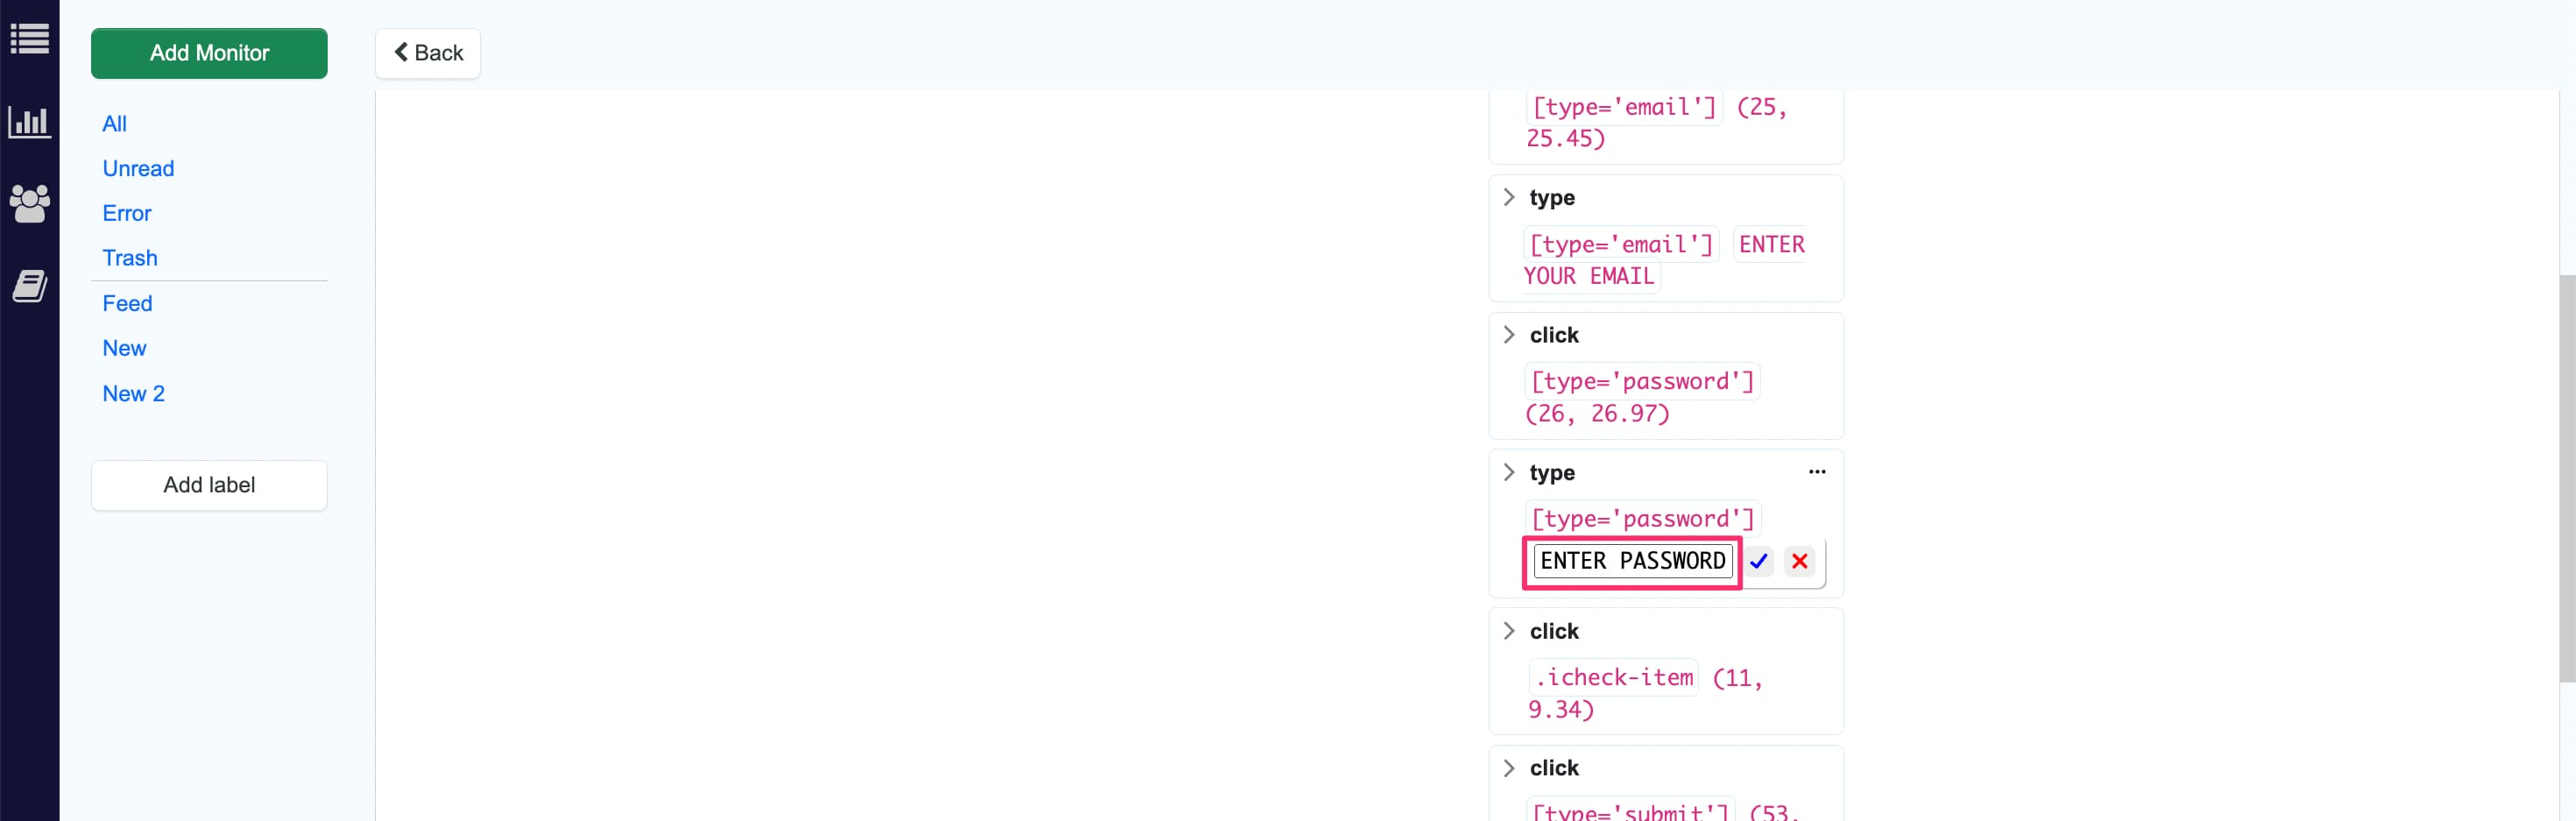The width and height of the screenshot is (2576, 821).
Task: Click the Add label button
Action: click(x=209, y=485)
